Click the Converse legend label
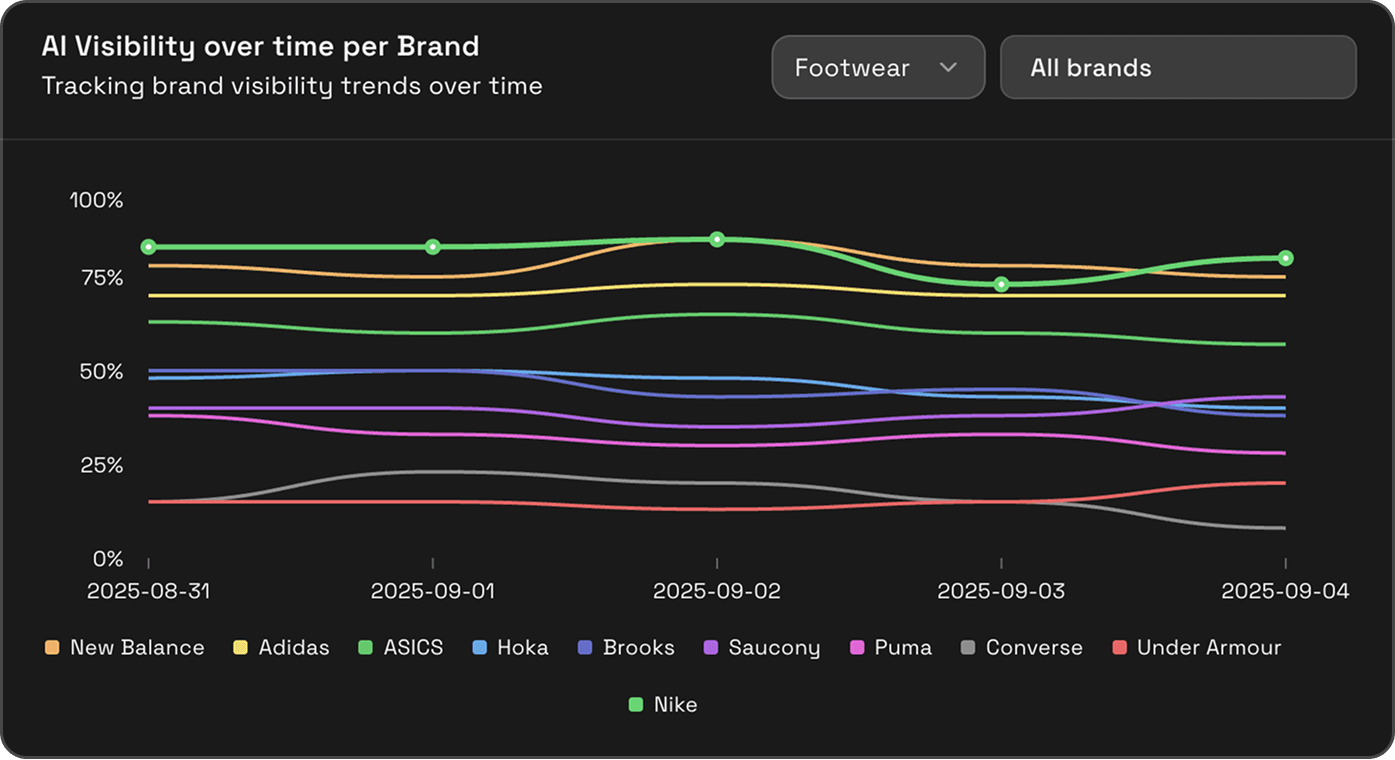1395x760 pixels. [1034, 648]
